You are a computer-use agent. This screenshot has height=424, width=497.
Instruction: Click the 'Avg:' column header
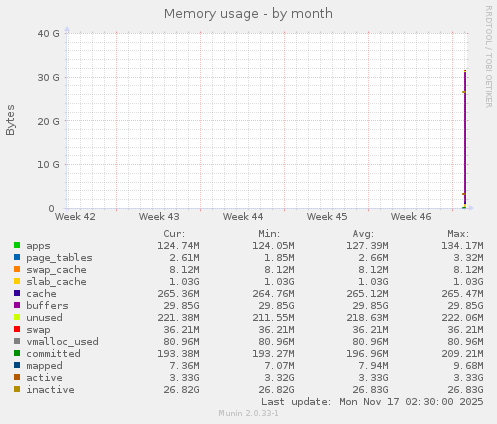[x=363, y=234]
